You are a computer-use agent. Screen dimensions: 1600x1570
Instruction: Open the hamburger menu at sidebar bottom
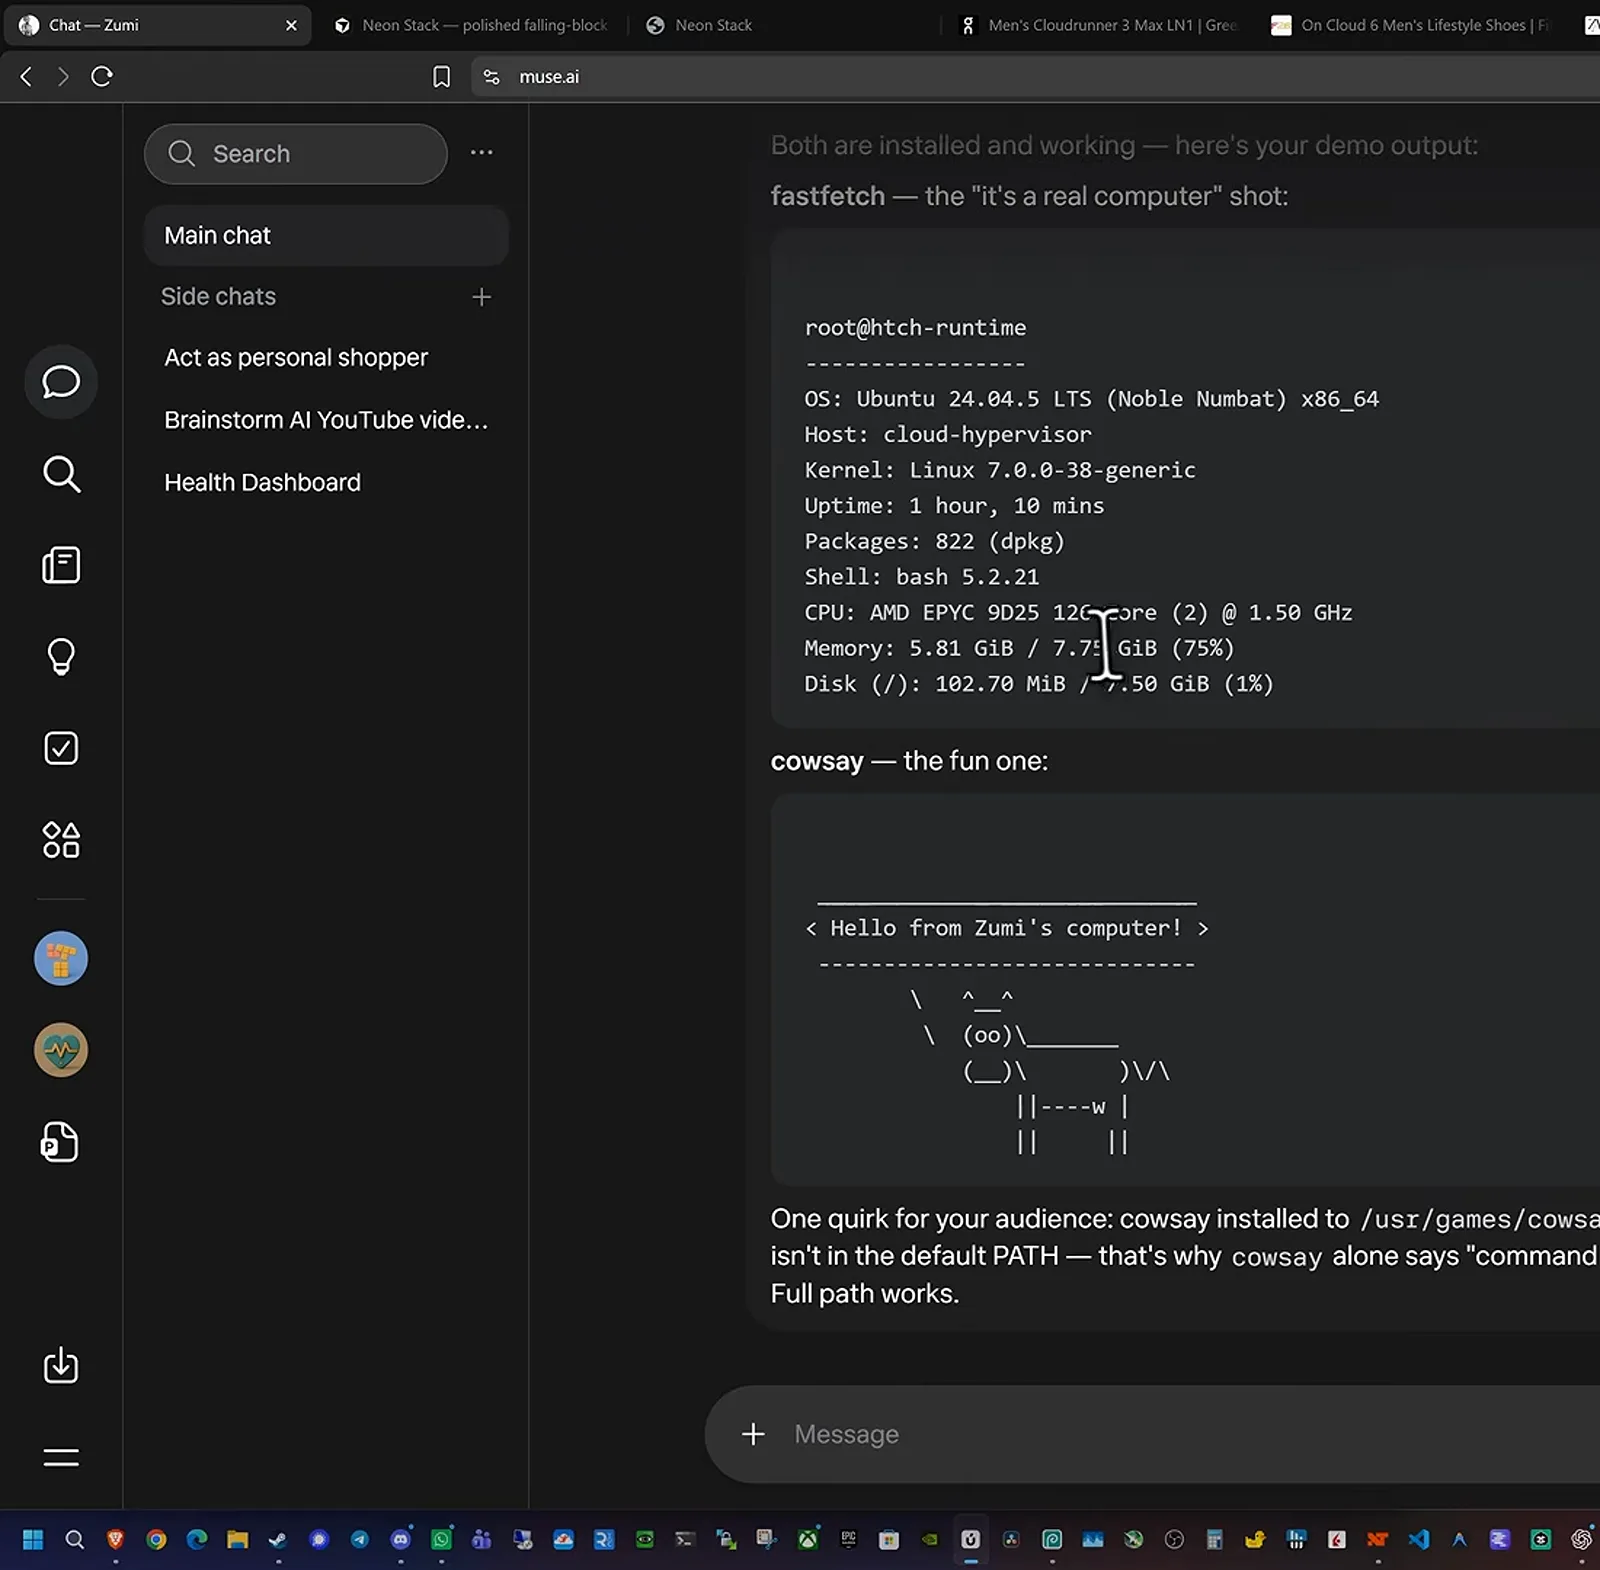61,1457
